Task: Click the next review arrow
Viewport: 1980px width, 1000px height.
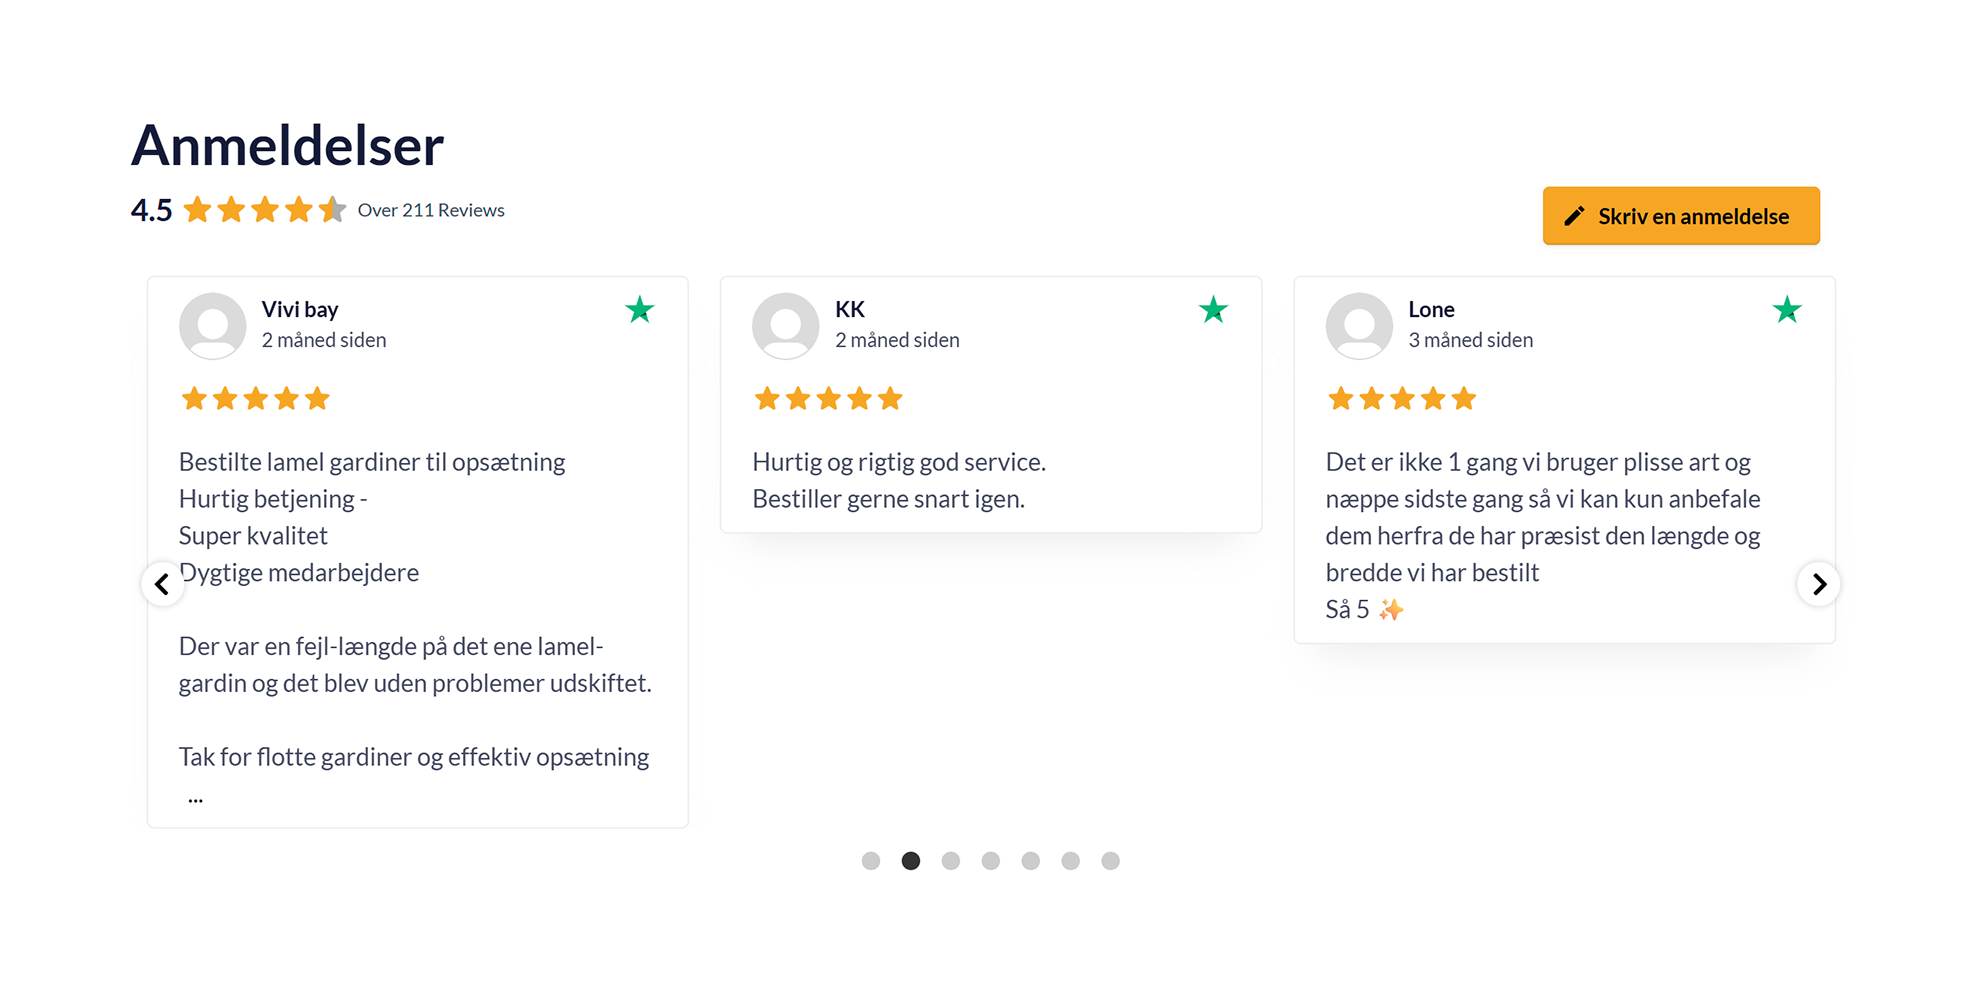Action: [x=1818, y=584]
